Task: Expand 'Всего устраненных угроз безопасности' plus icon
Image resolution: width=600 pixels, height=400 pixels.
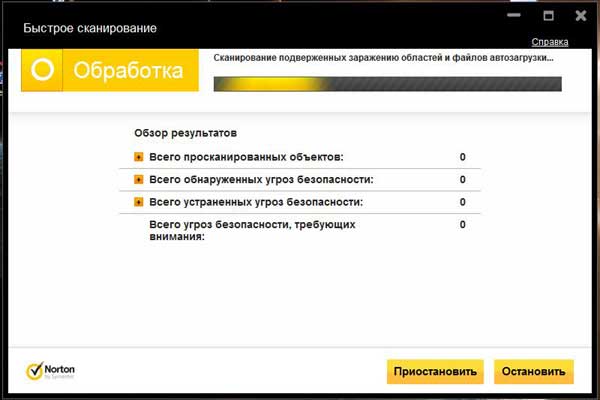Action: click(139, 202)
